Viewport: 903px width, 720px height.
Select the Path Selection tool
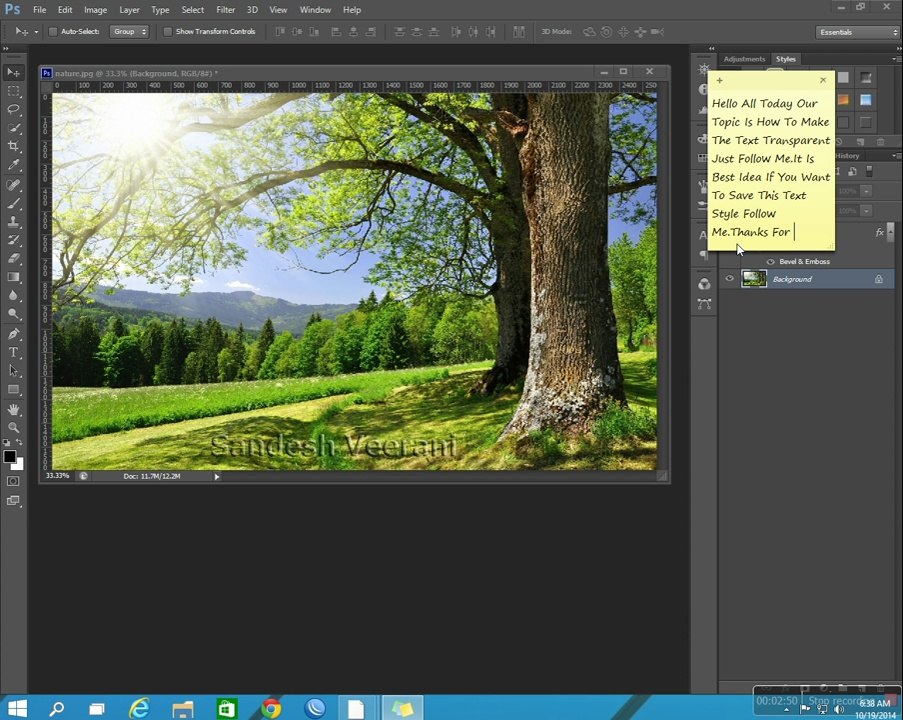[13, 371]
